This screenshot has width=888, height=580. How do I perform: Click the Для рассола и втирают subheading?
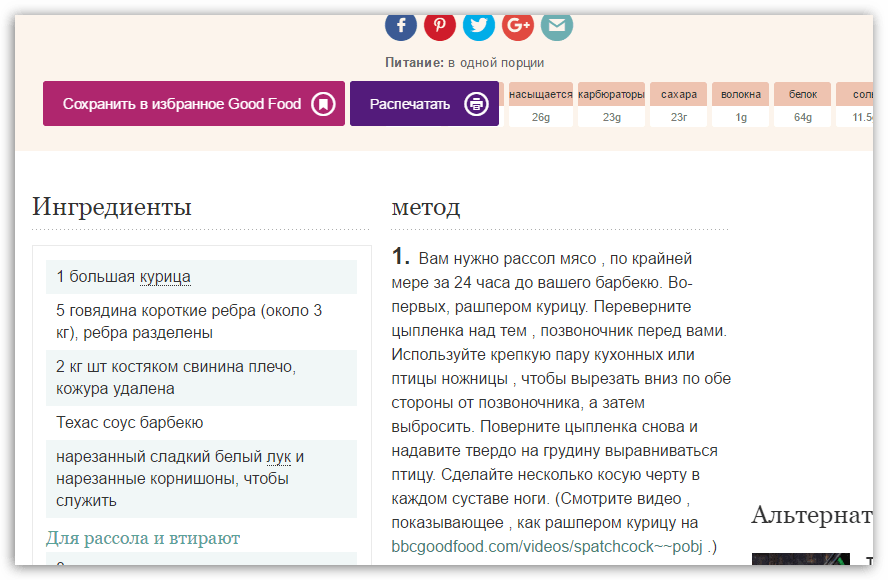pyautogui.click(x=143, y=539)
